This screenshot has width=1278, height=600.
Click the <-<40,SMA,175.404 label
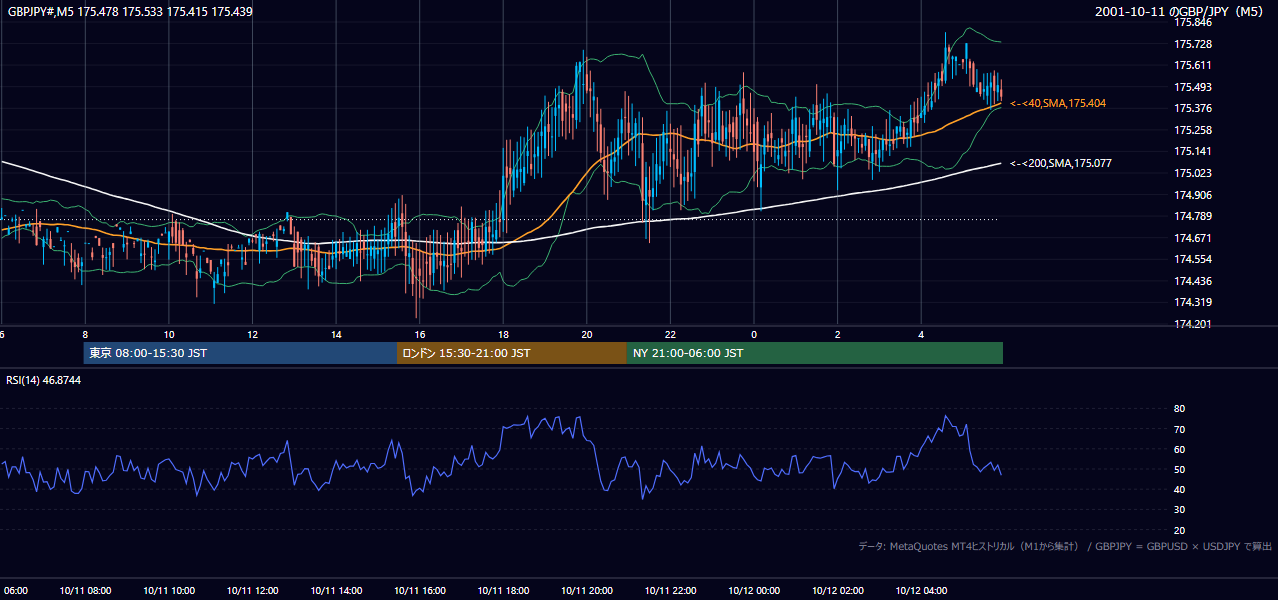(x=1058, y=103)
